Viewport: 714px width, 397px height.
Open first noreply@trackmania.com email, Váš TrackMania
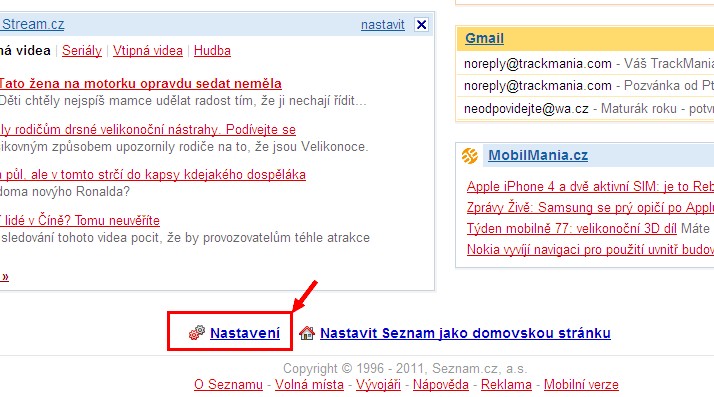click(x=589, y=63)
